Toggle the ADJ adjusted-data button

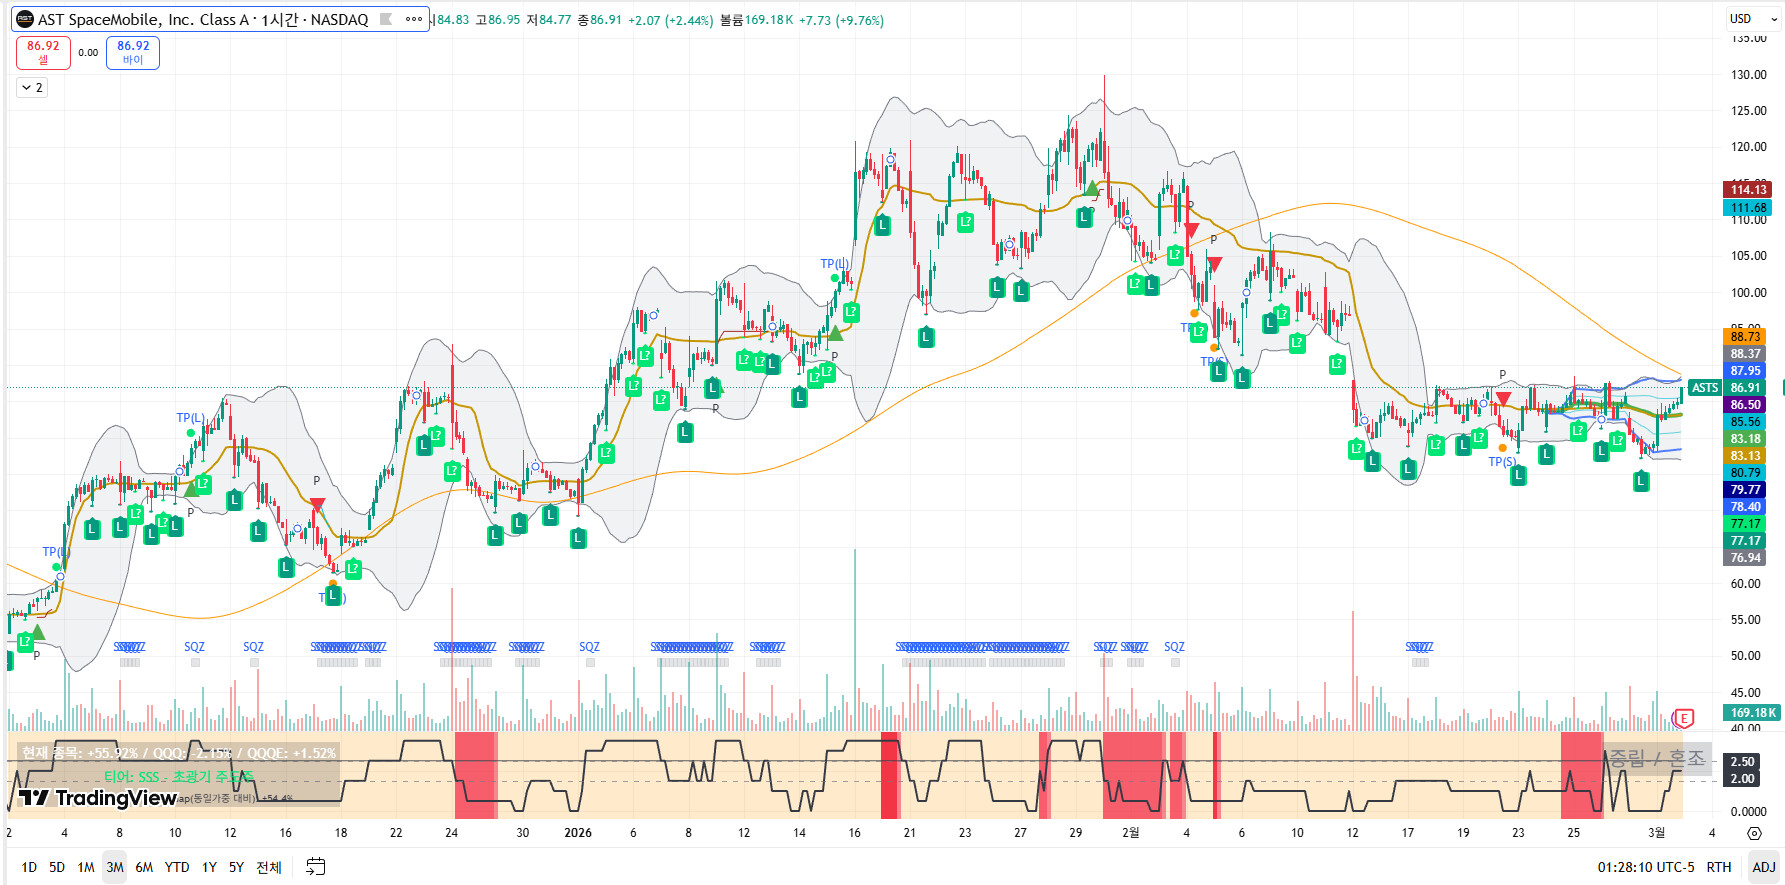point(1764,867)
